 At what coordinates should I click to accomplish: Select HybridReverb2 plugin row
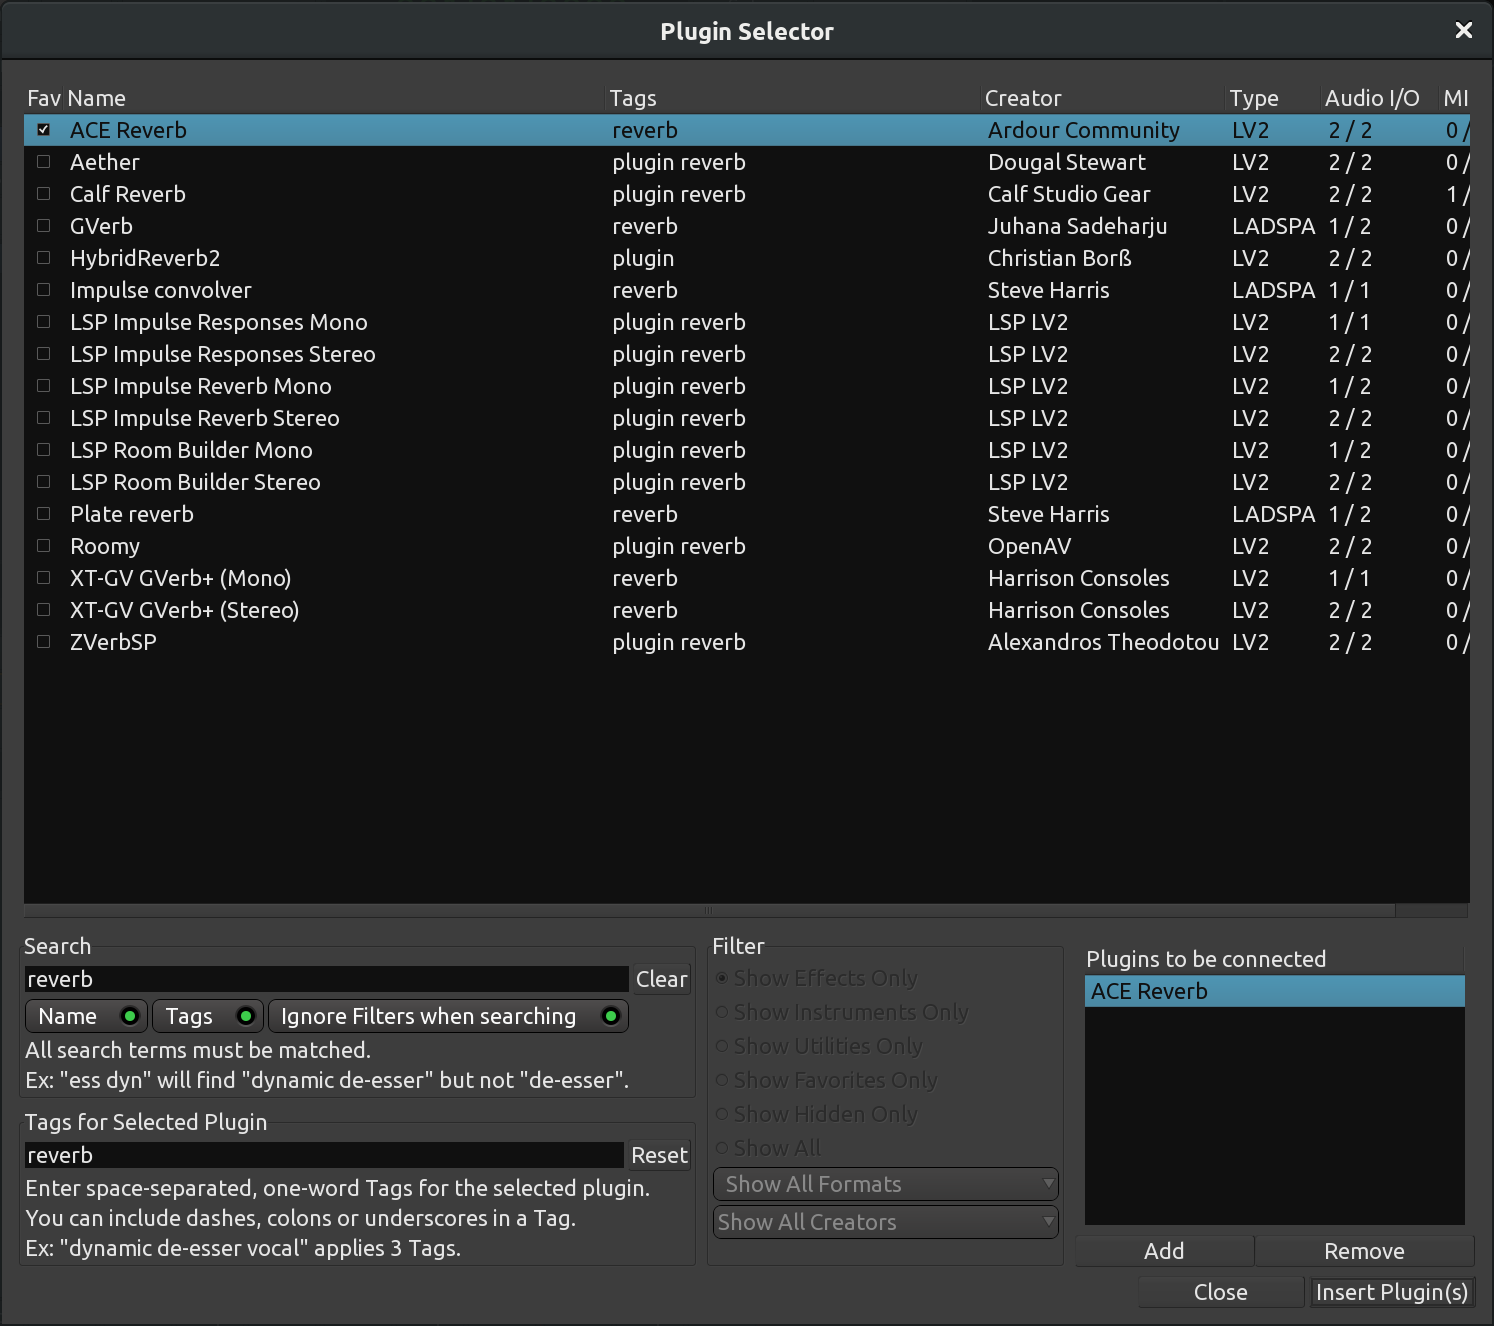click(x=747, y=258)
